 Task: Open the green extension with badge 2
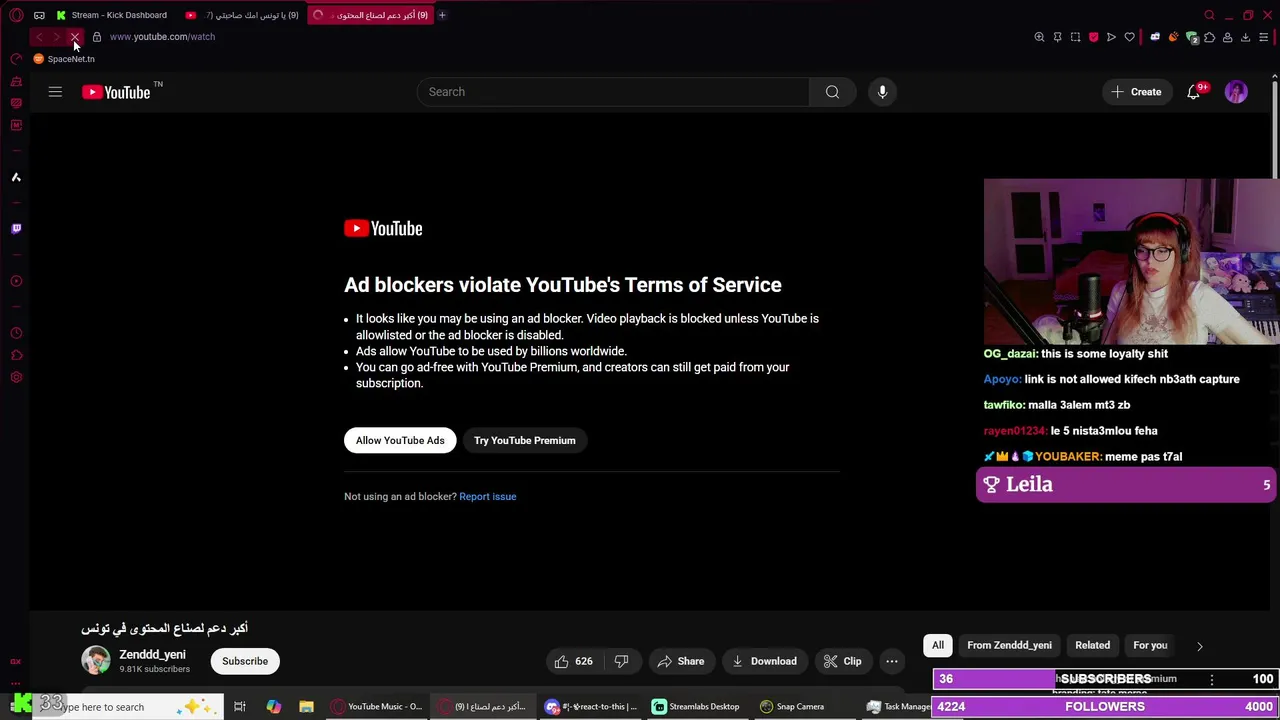pyautogui.click(x=1192, y=37)
